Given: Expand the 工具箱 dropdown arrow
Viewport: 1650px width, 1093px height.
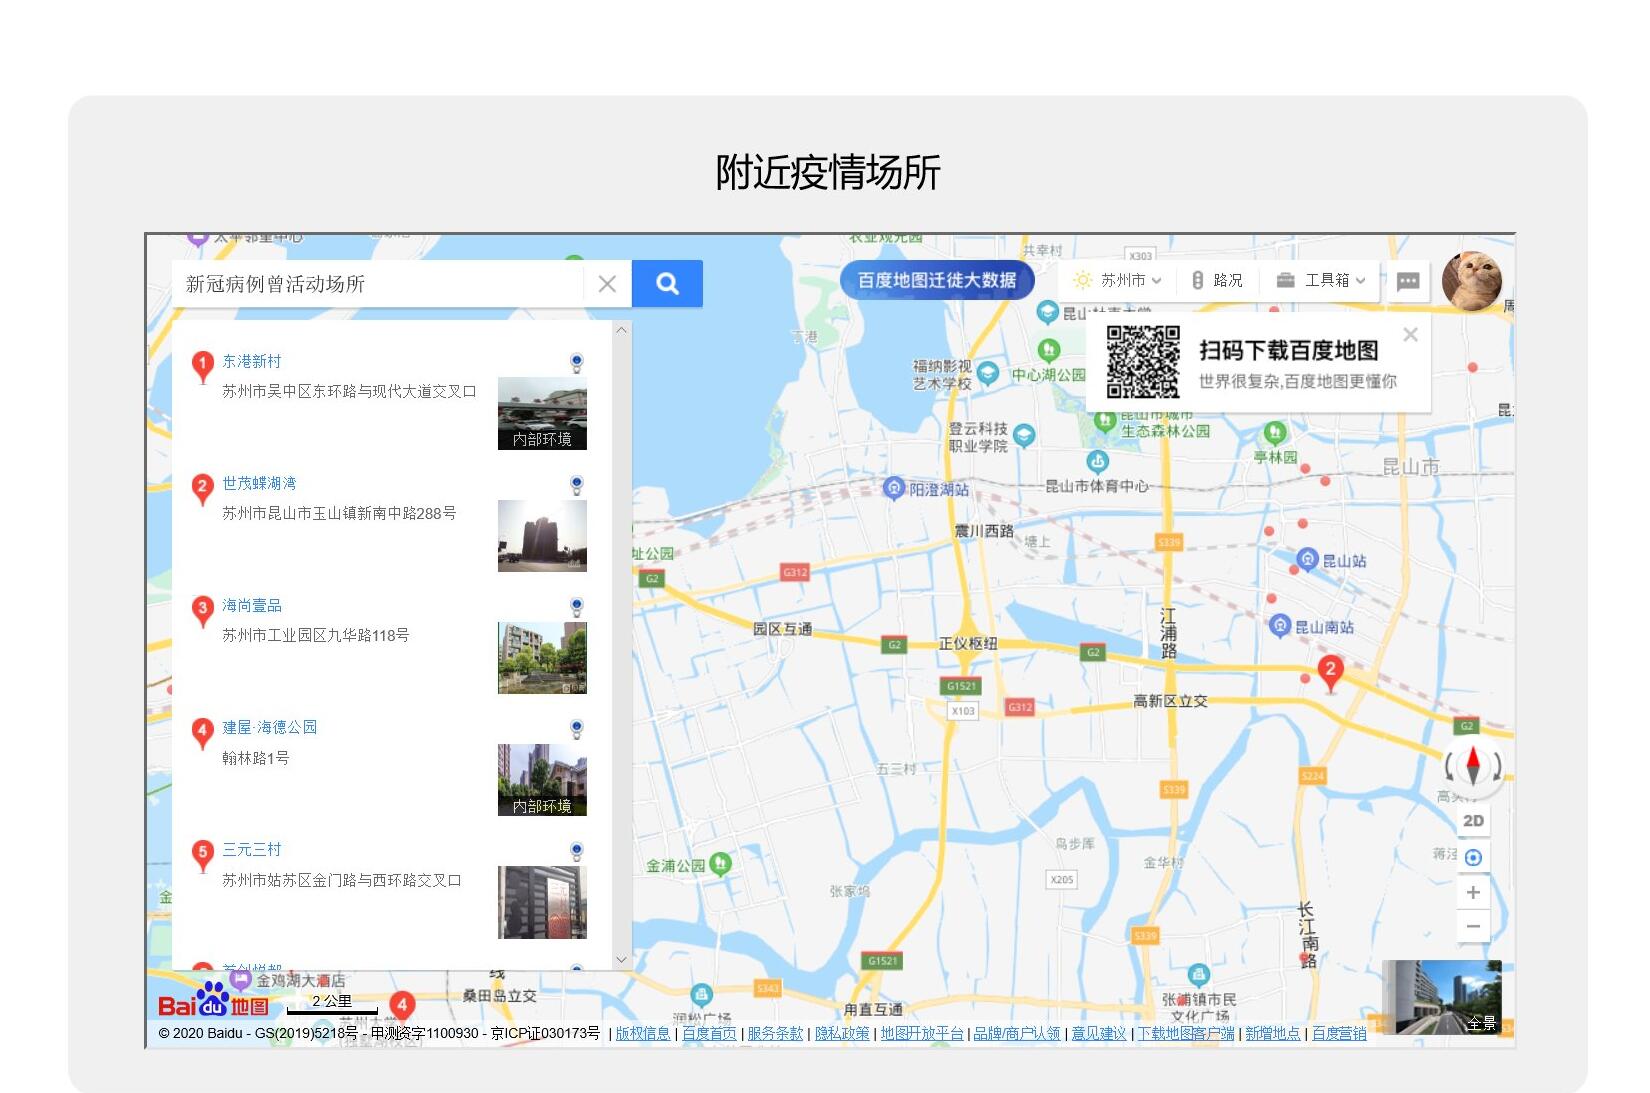Looking at the screenshot, I should pyautogui.click(x=1358, y=280).
